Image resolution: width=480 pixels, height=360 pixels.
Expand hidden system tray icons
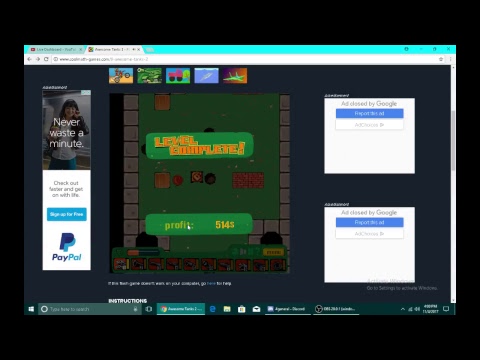pos(403,309)
